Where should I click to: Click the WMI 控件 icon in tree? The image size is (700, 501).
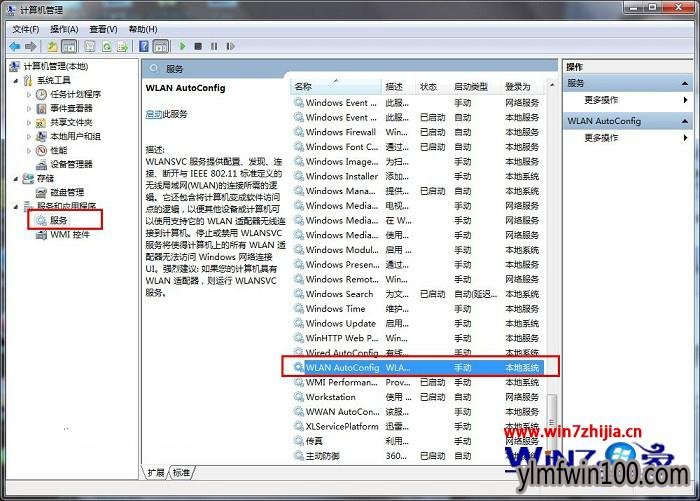41,235
